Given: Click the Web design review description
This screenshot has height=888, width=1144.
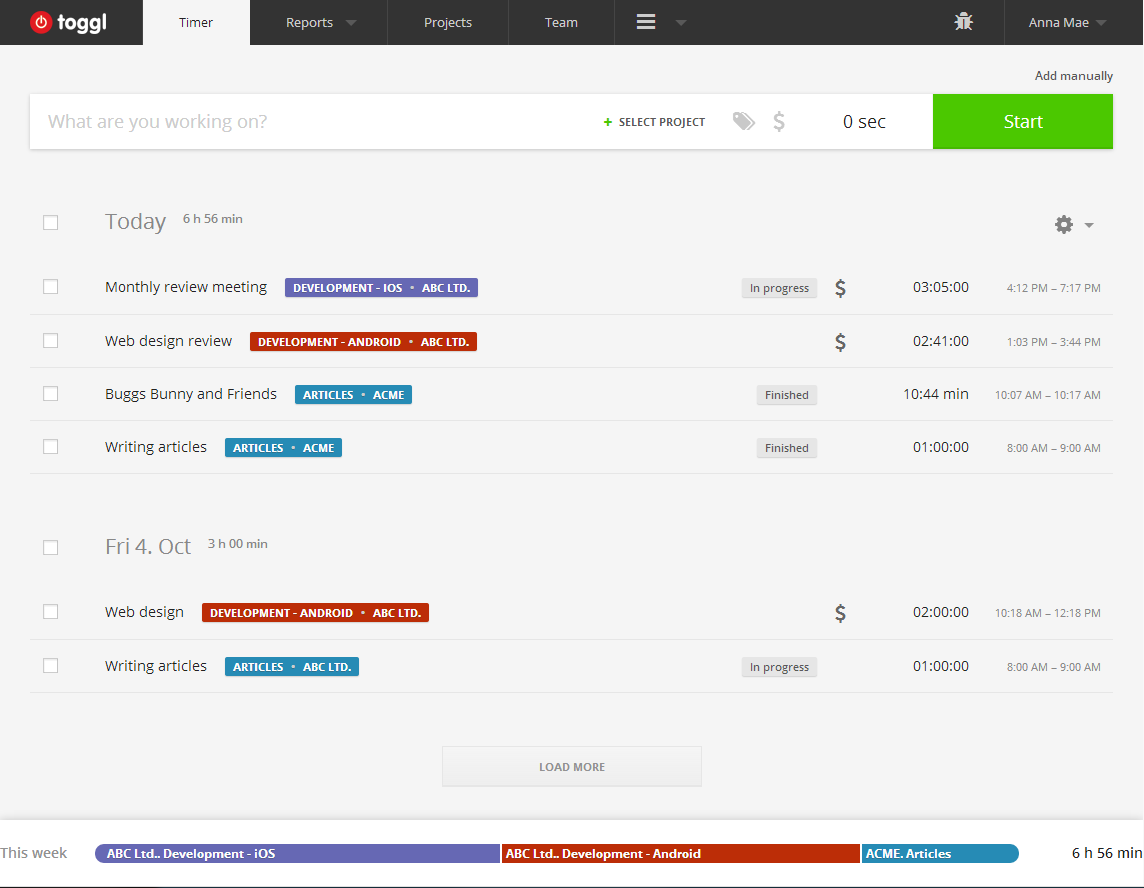Looking at the screenshot, I should pos(169,341).
